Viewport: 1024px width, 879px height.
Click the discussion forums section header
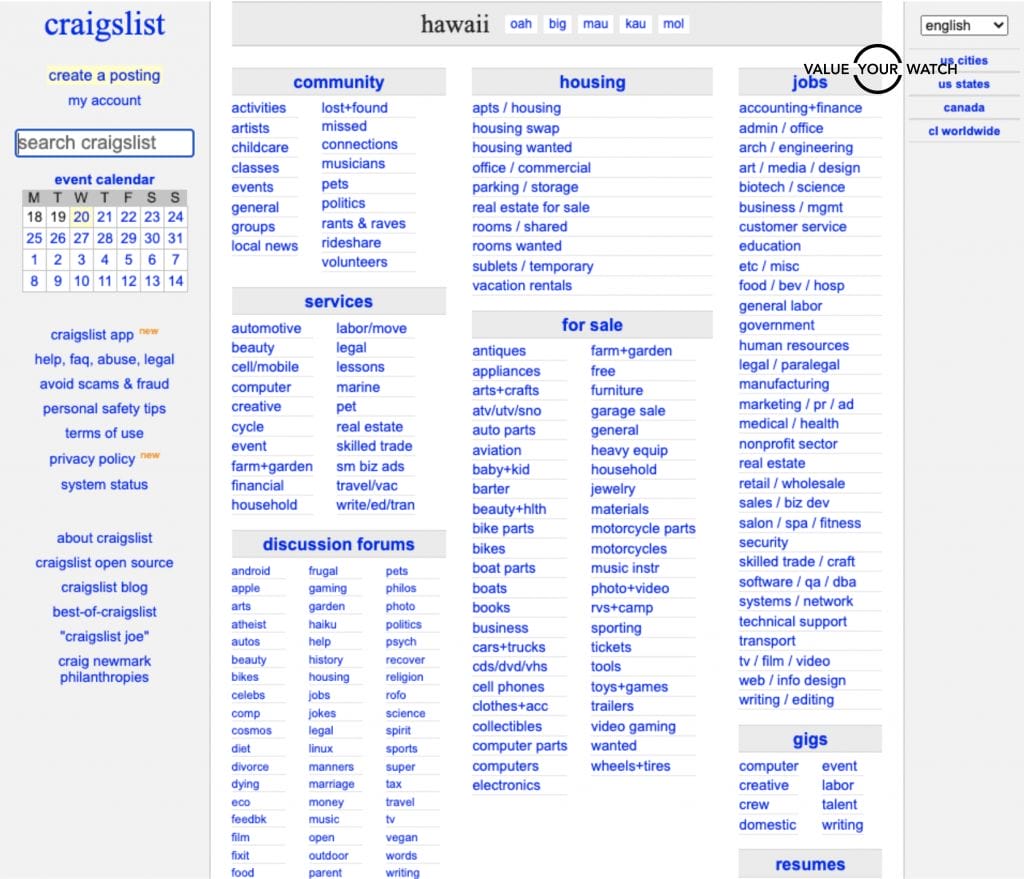(338, 545)
